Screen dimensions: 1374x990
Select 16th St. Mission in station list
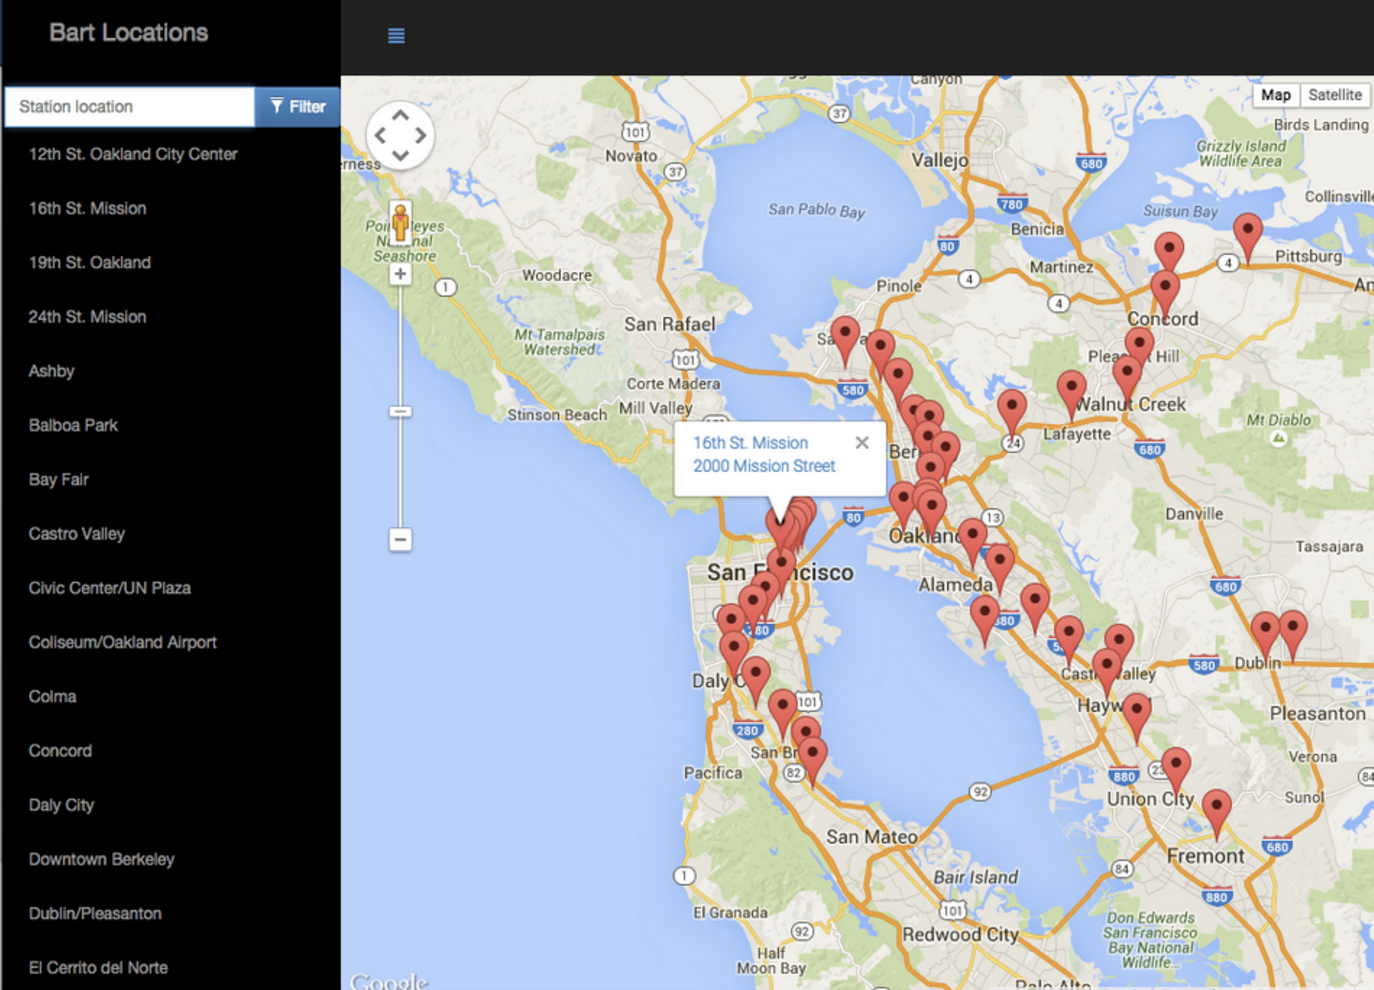click(87, 208)
